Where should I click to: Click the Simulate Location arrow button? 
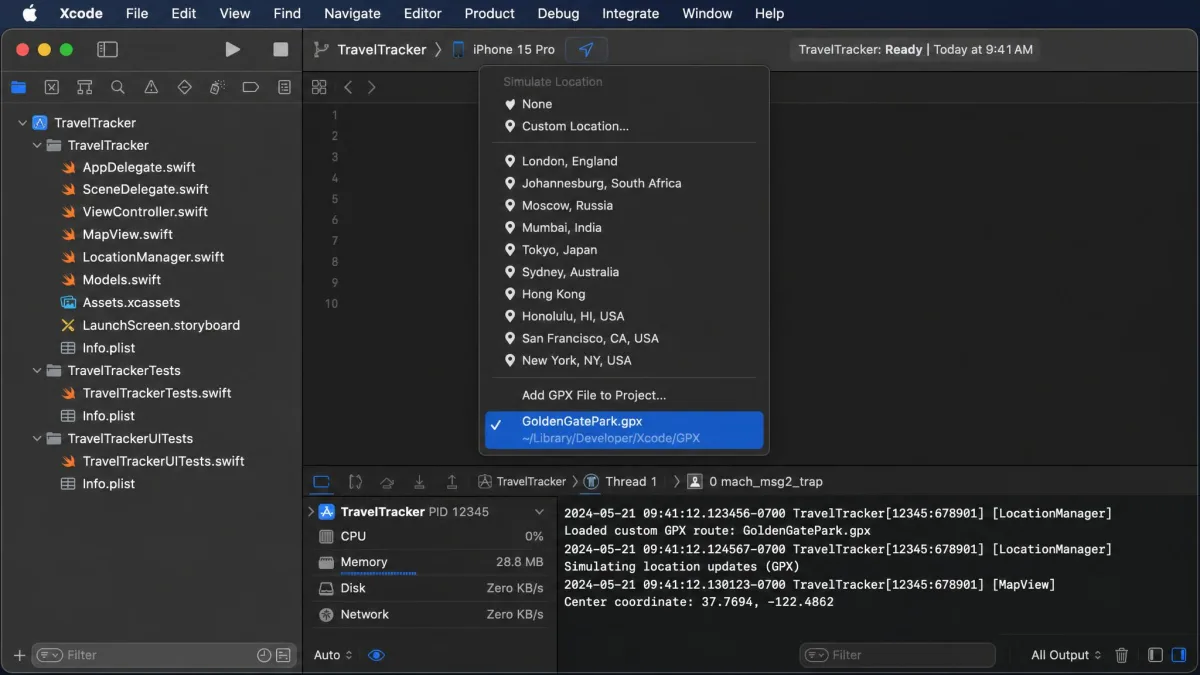coord(586,49)
